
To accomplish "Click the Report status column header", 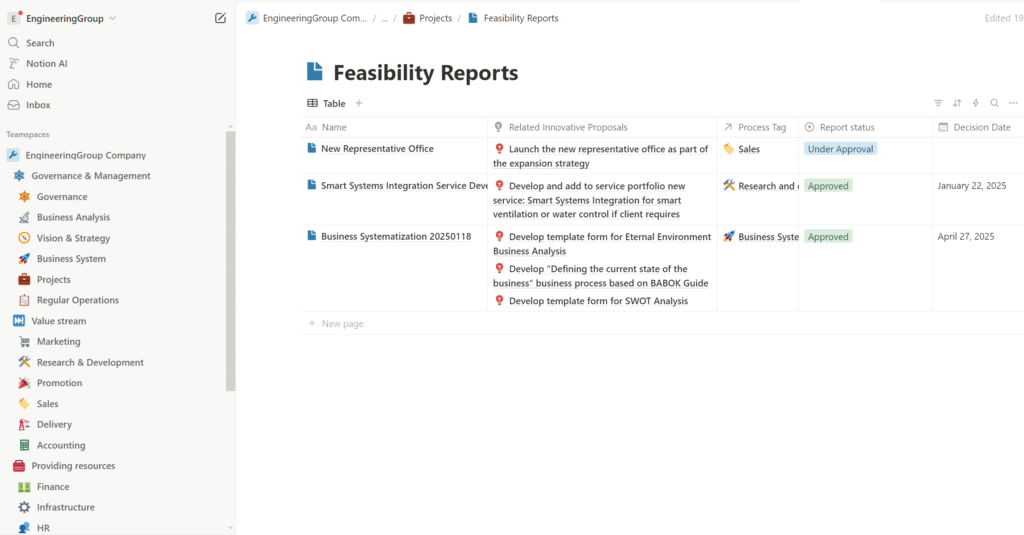I will point(846,127).
